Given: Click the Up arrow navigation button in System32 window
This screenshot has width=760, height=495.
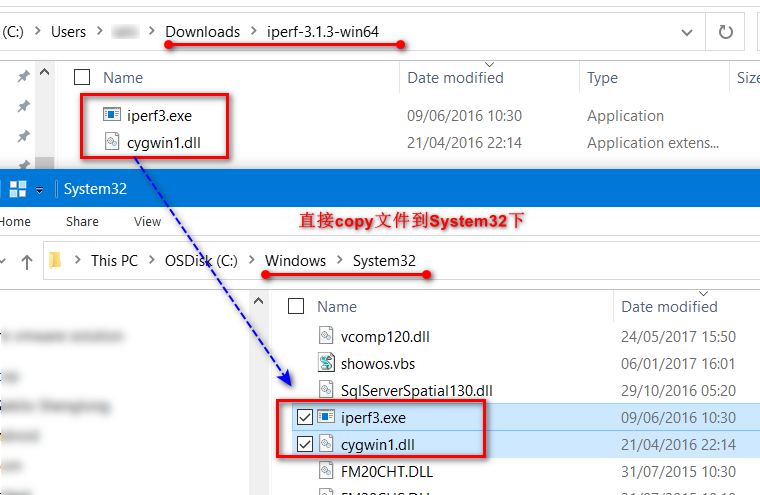Looking at the screenshot, I should coord(27,262).
